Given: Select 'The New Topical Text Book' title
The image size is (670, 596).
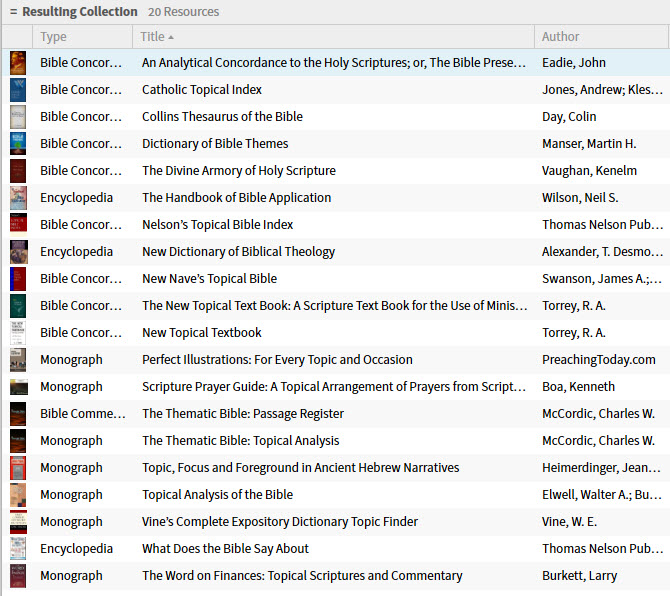Looking at the screenshot, I should tap(335, 305).
